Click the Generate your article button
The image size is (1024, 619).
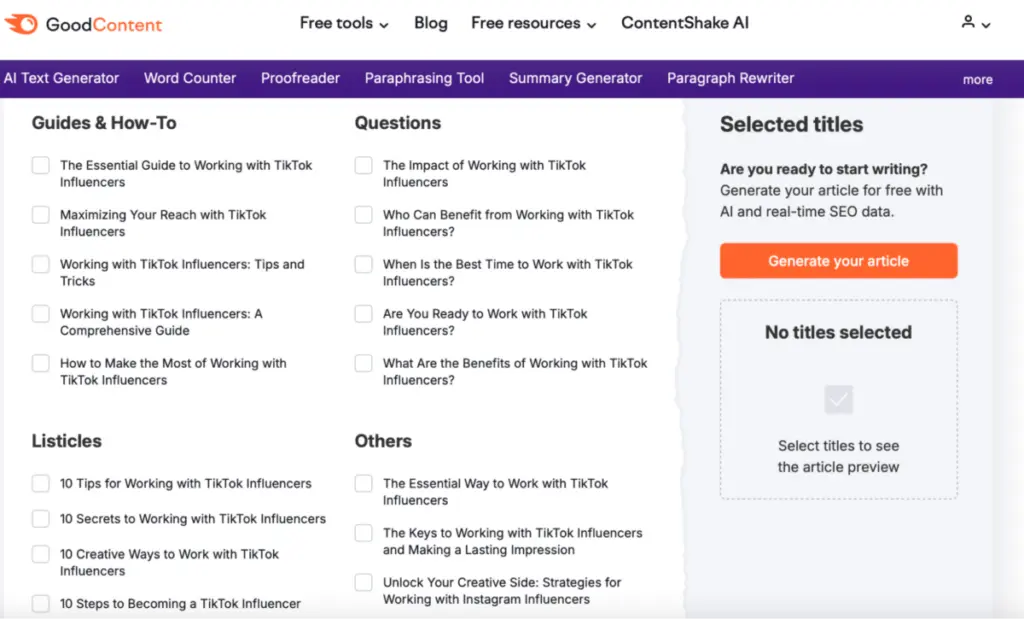pos(838,261)
